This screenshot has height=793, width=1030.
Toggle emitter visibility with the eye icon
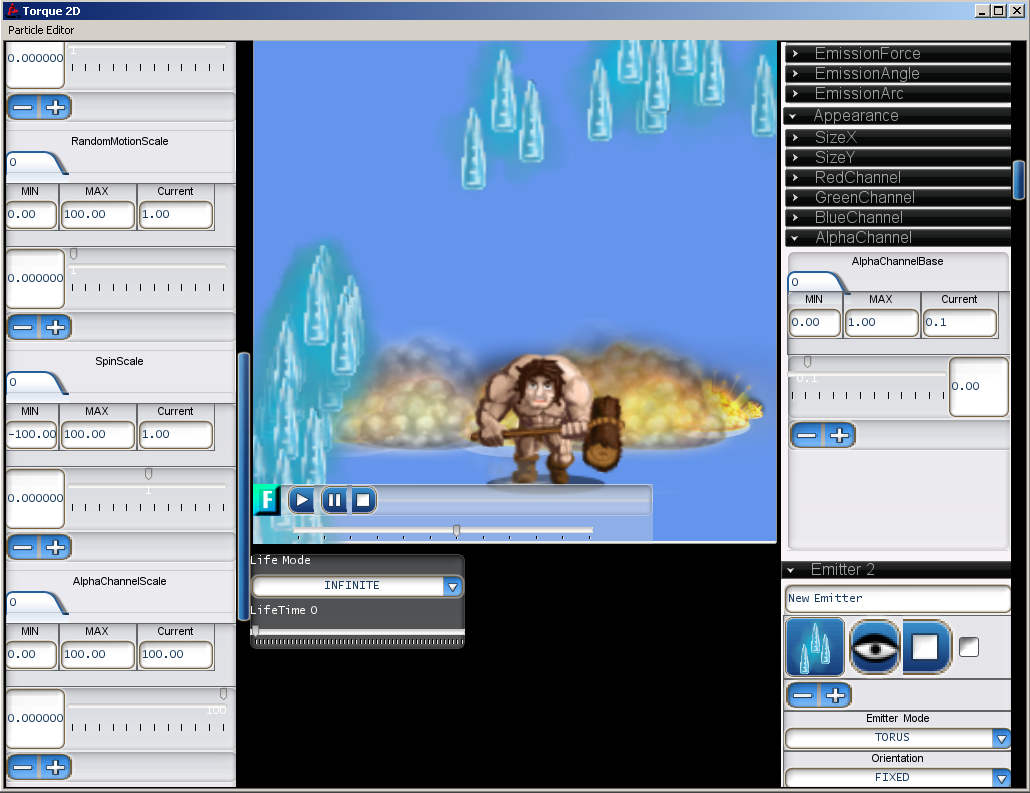pos(874,648)
